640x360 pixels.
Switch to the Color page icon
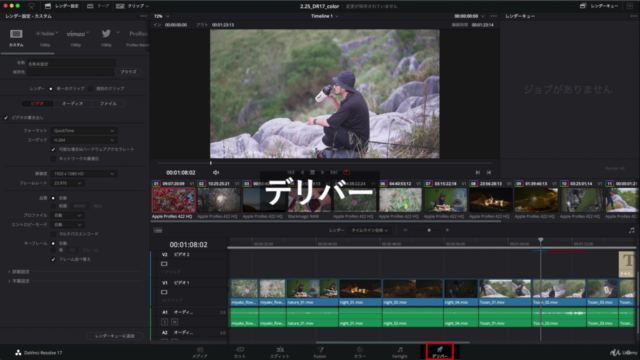360,349
